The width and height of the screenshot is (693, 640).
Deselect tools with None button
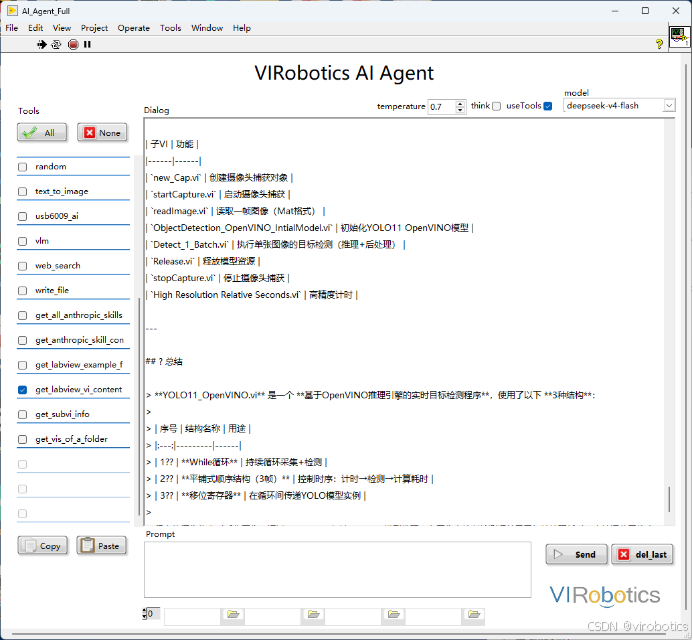pyautogui.click(x=102, y=133)
